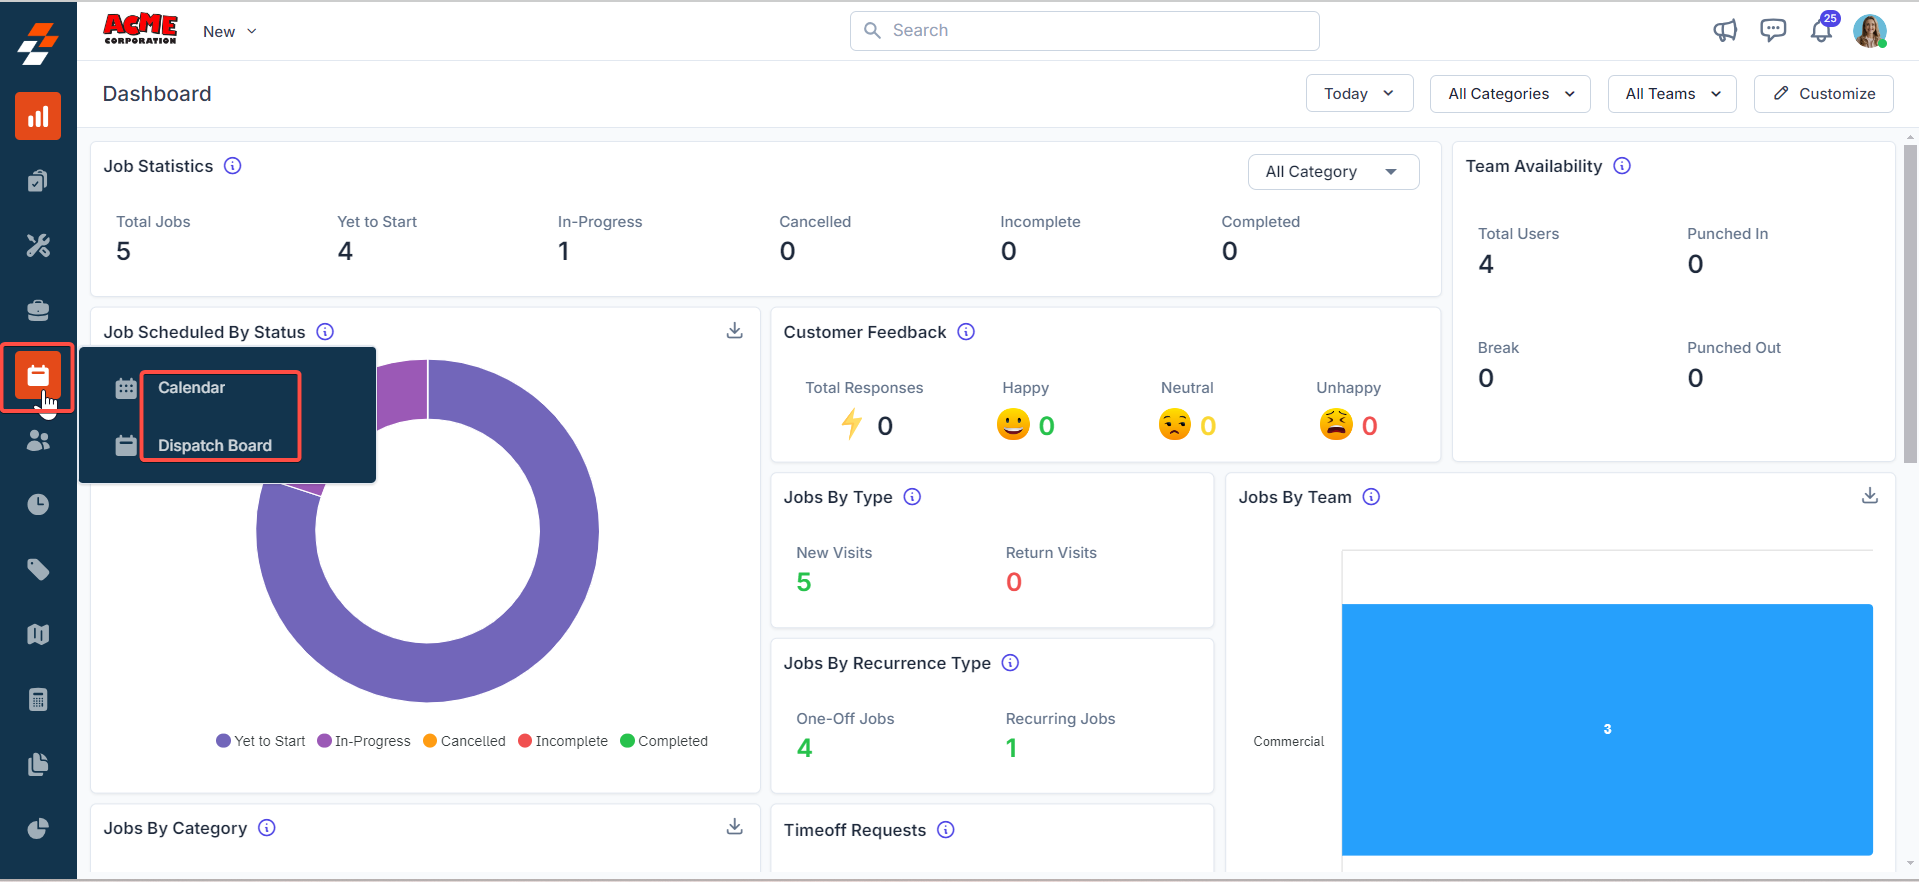
Task: Toggle the Yet to Start legend item
Action: tap(261, 741)
